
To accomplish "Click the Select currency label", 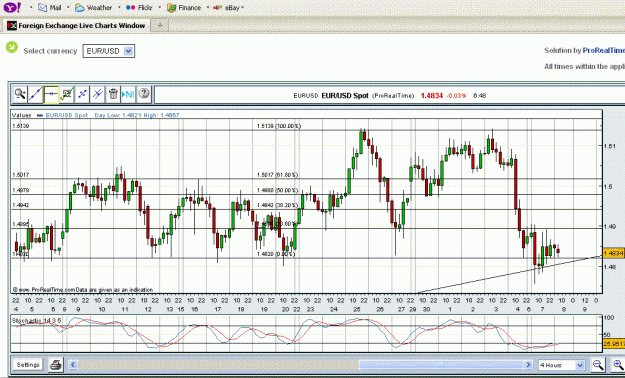I will click(x=50, y=51).
